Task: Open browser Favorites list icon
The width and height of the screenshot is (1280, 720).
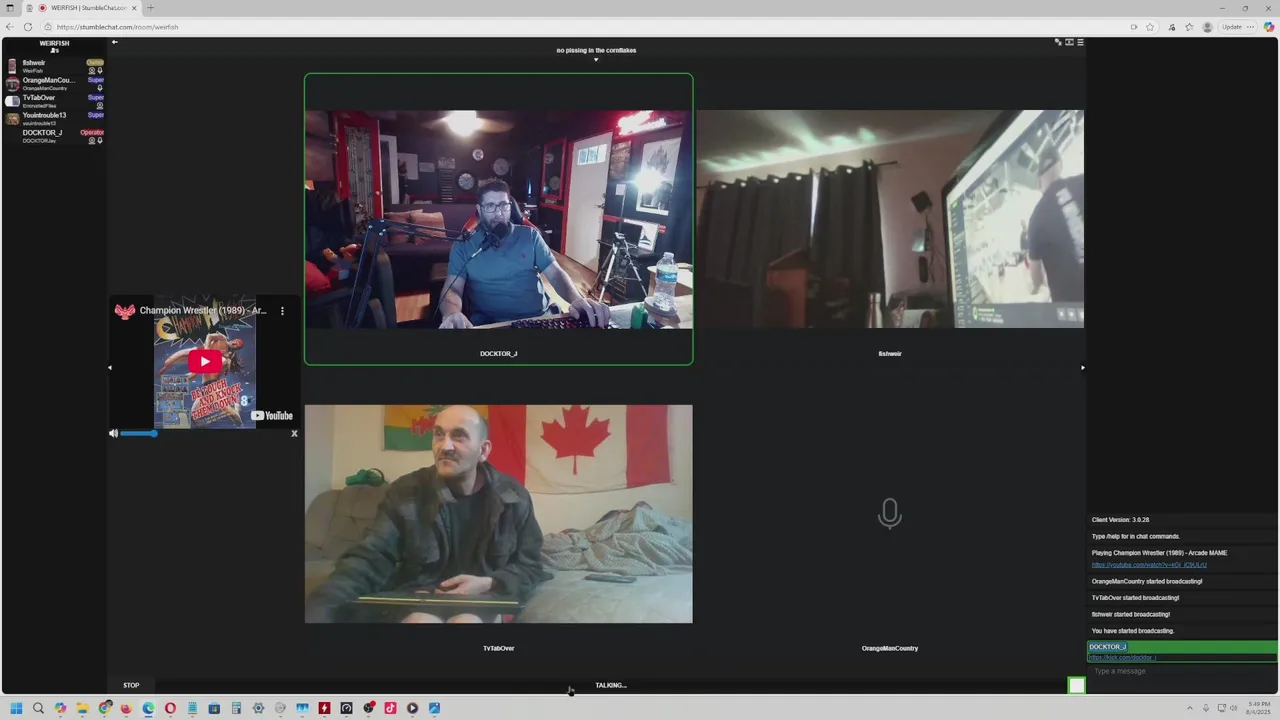Action: click(x=1189, y=27)
